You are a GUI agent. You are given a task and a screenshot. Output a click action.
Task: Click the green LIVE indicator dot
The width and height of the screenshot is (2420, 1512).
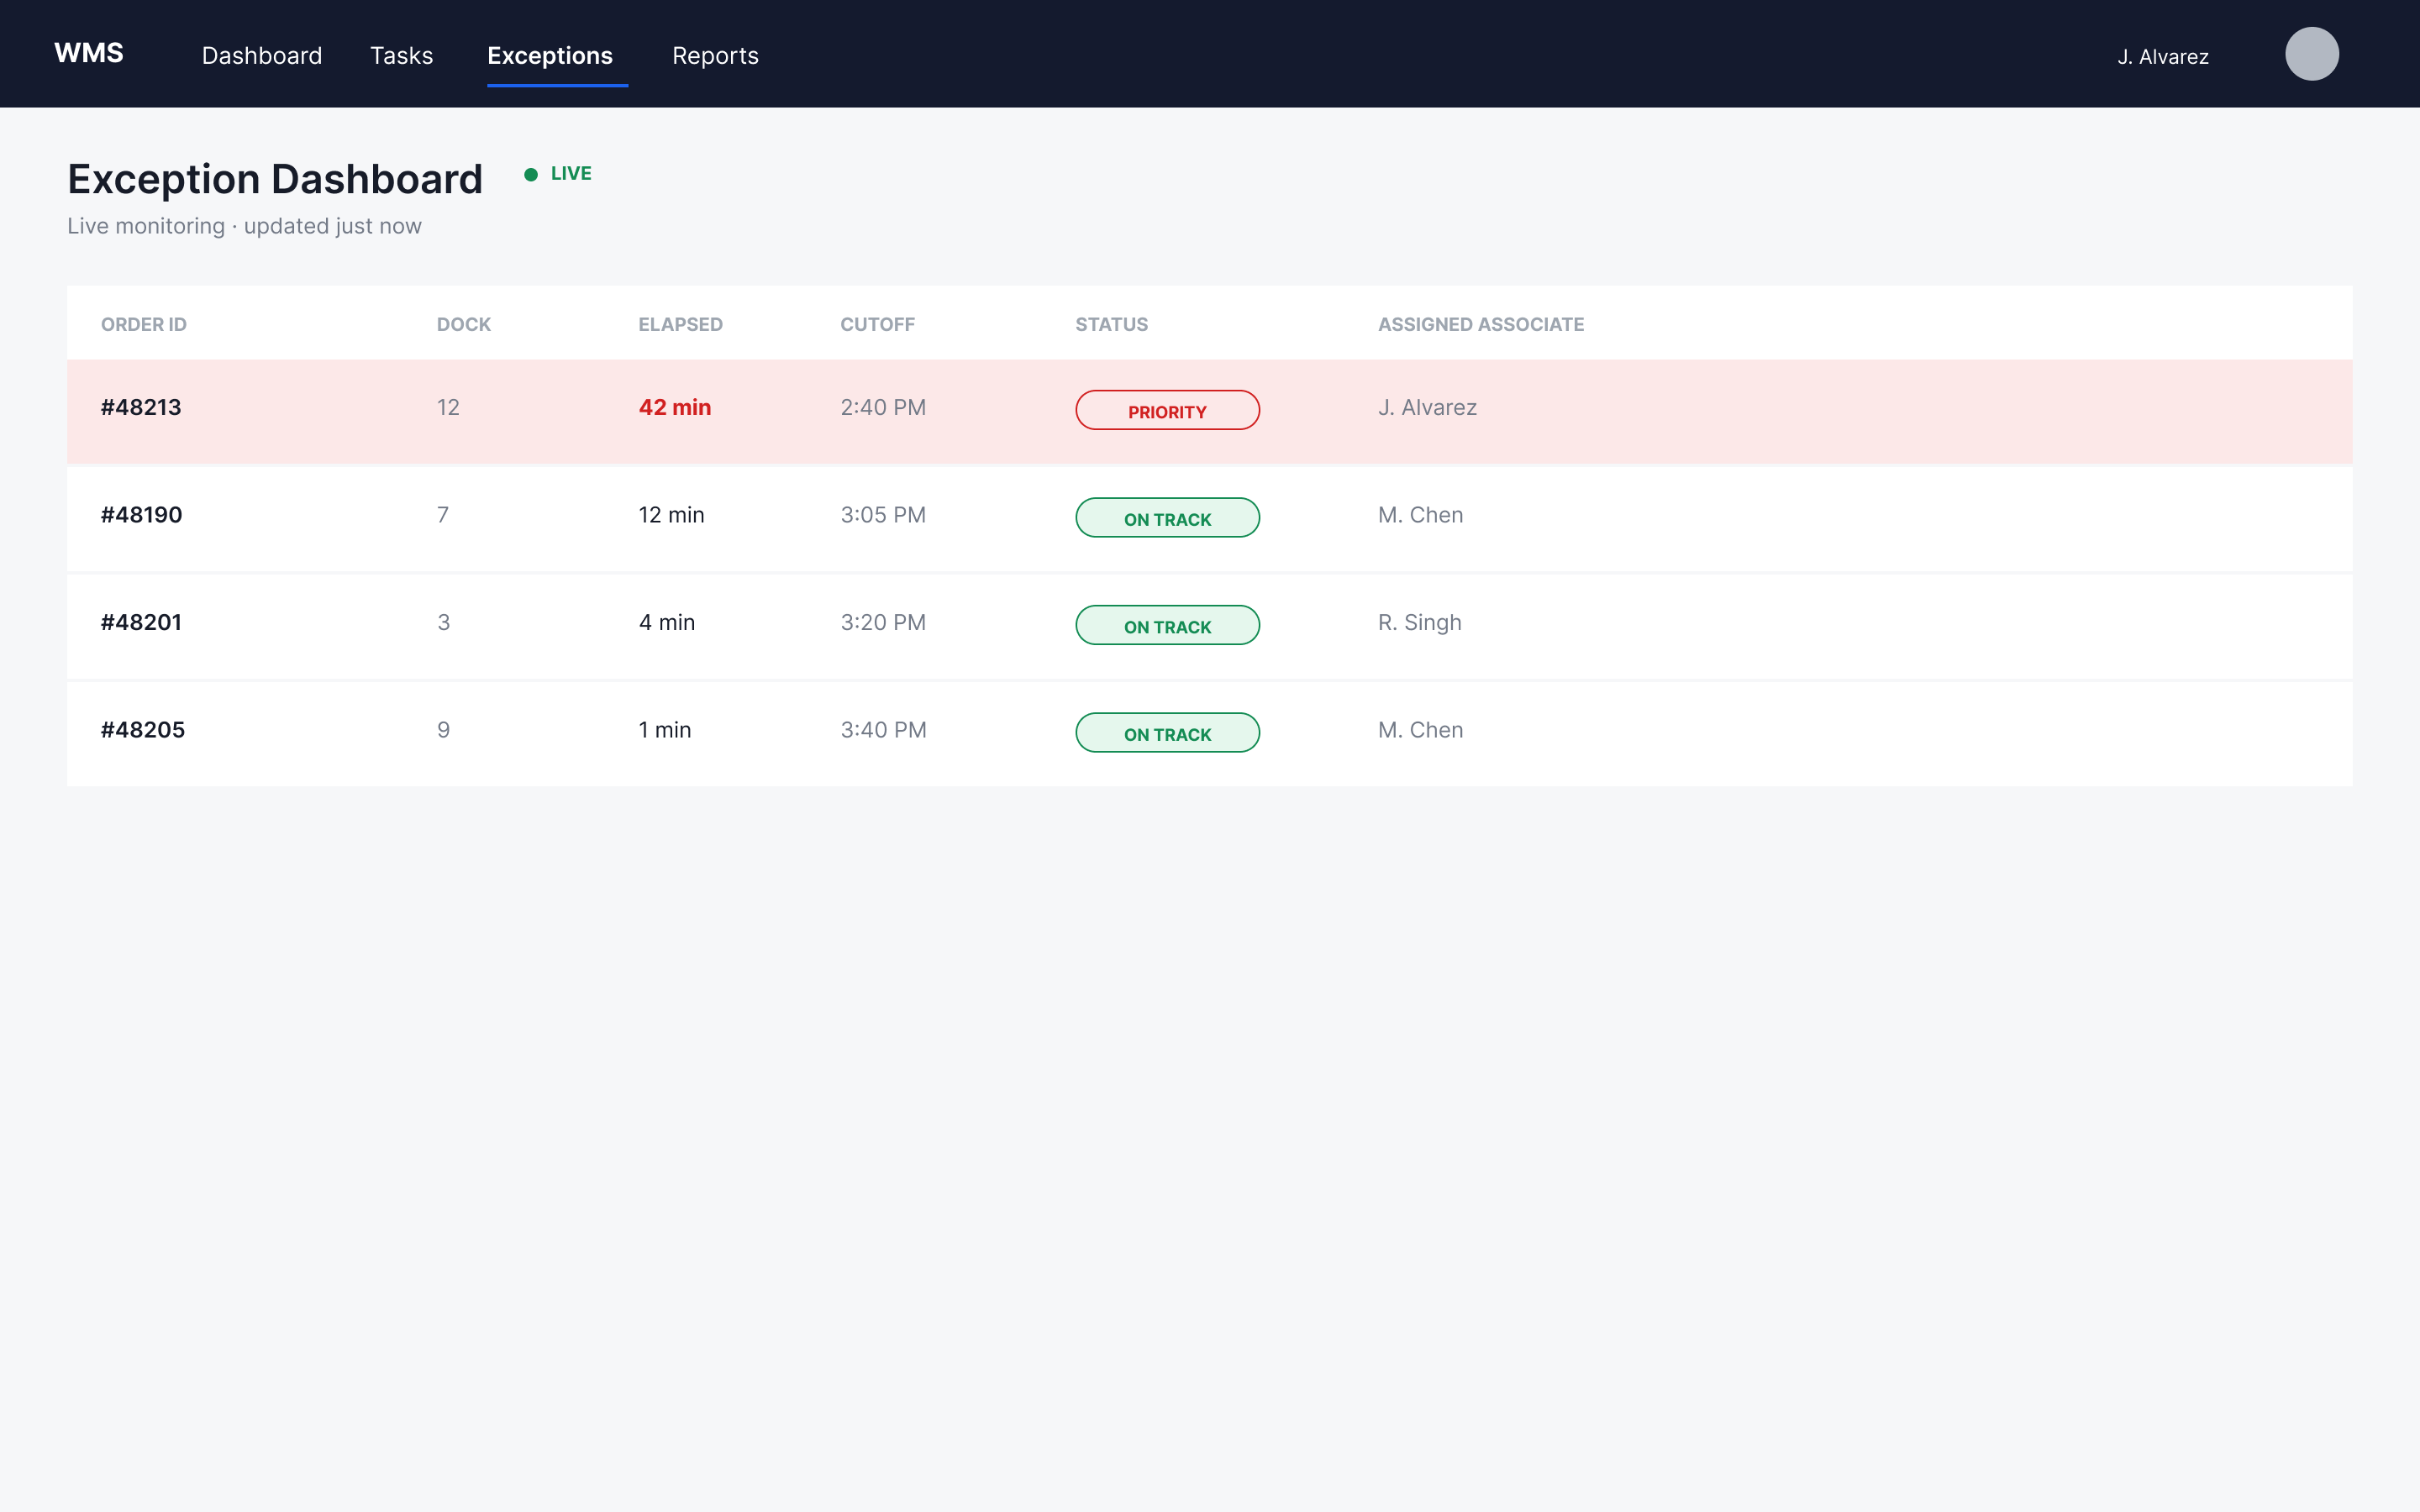[x=531, y=174]
